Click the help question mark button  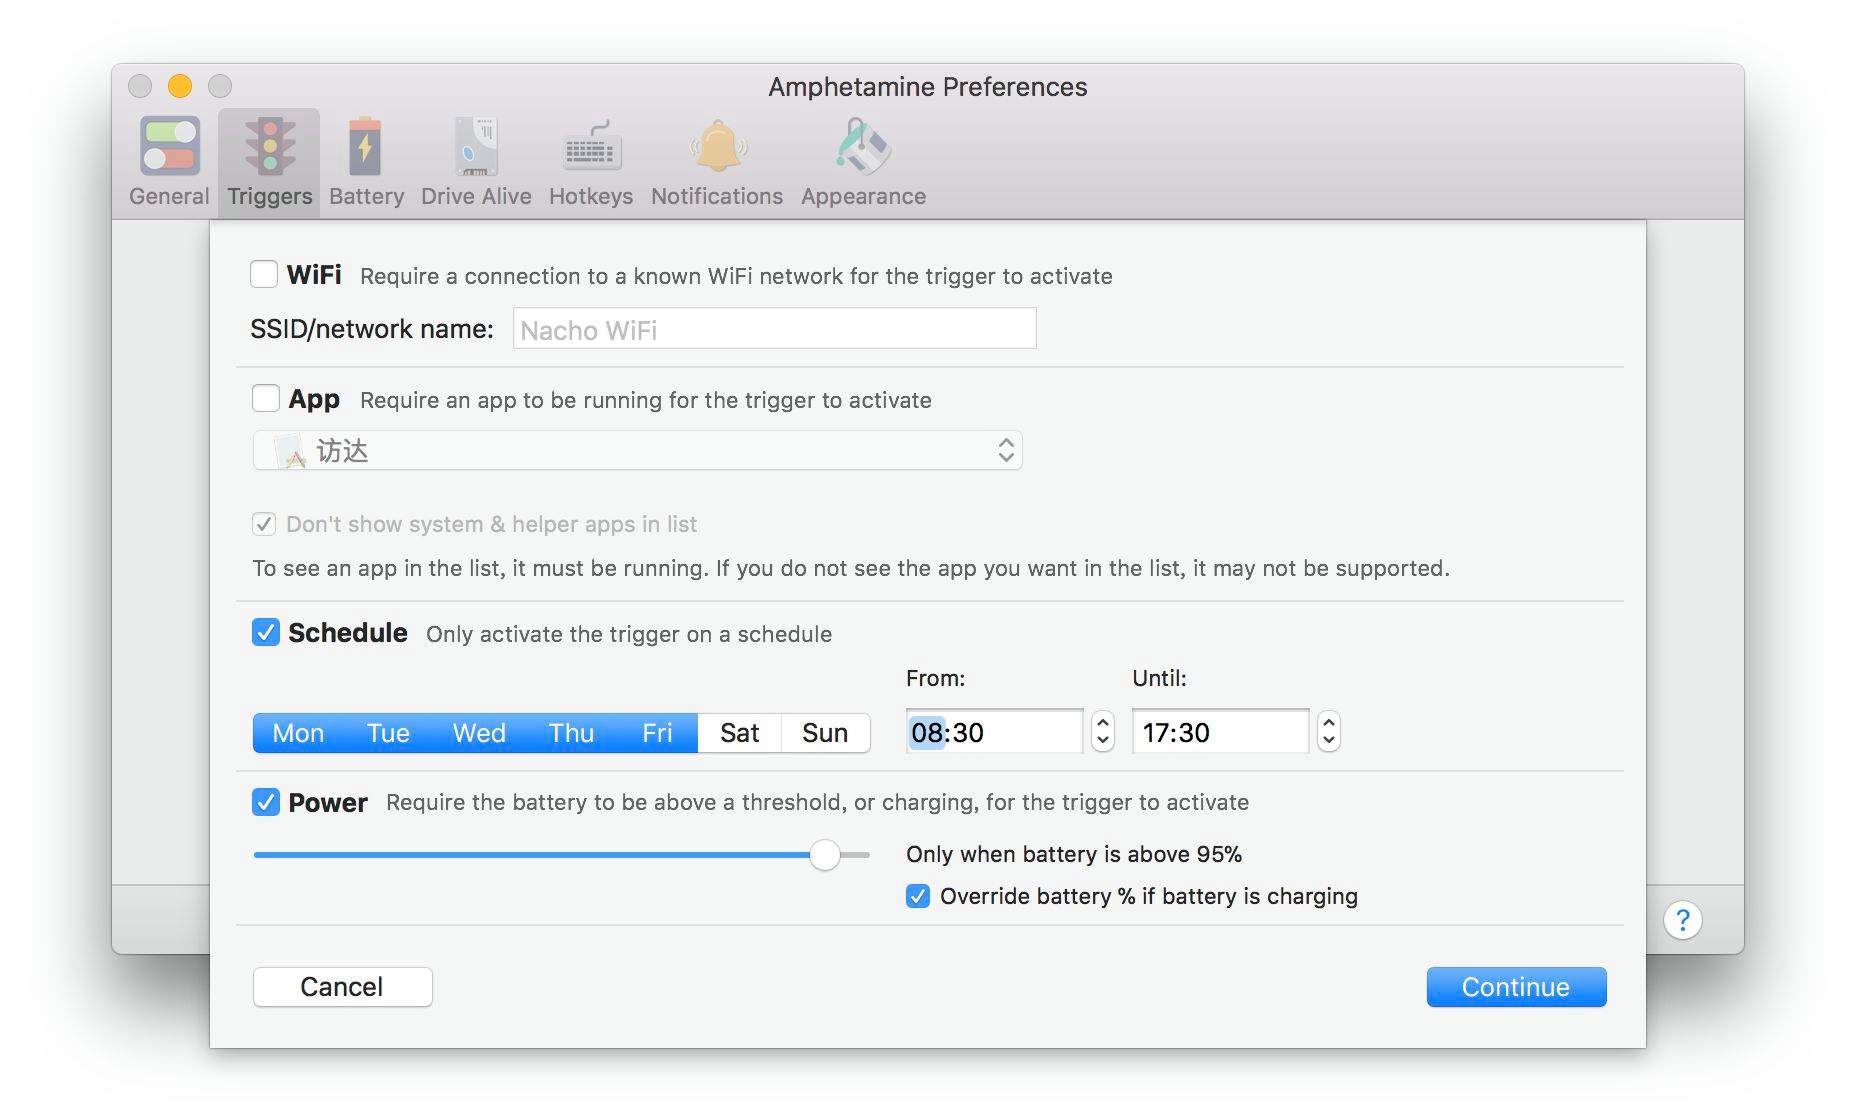pyautogui.click(x=1683, y=919)
